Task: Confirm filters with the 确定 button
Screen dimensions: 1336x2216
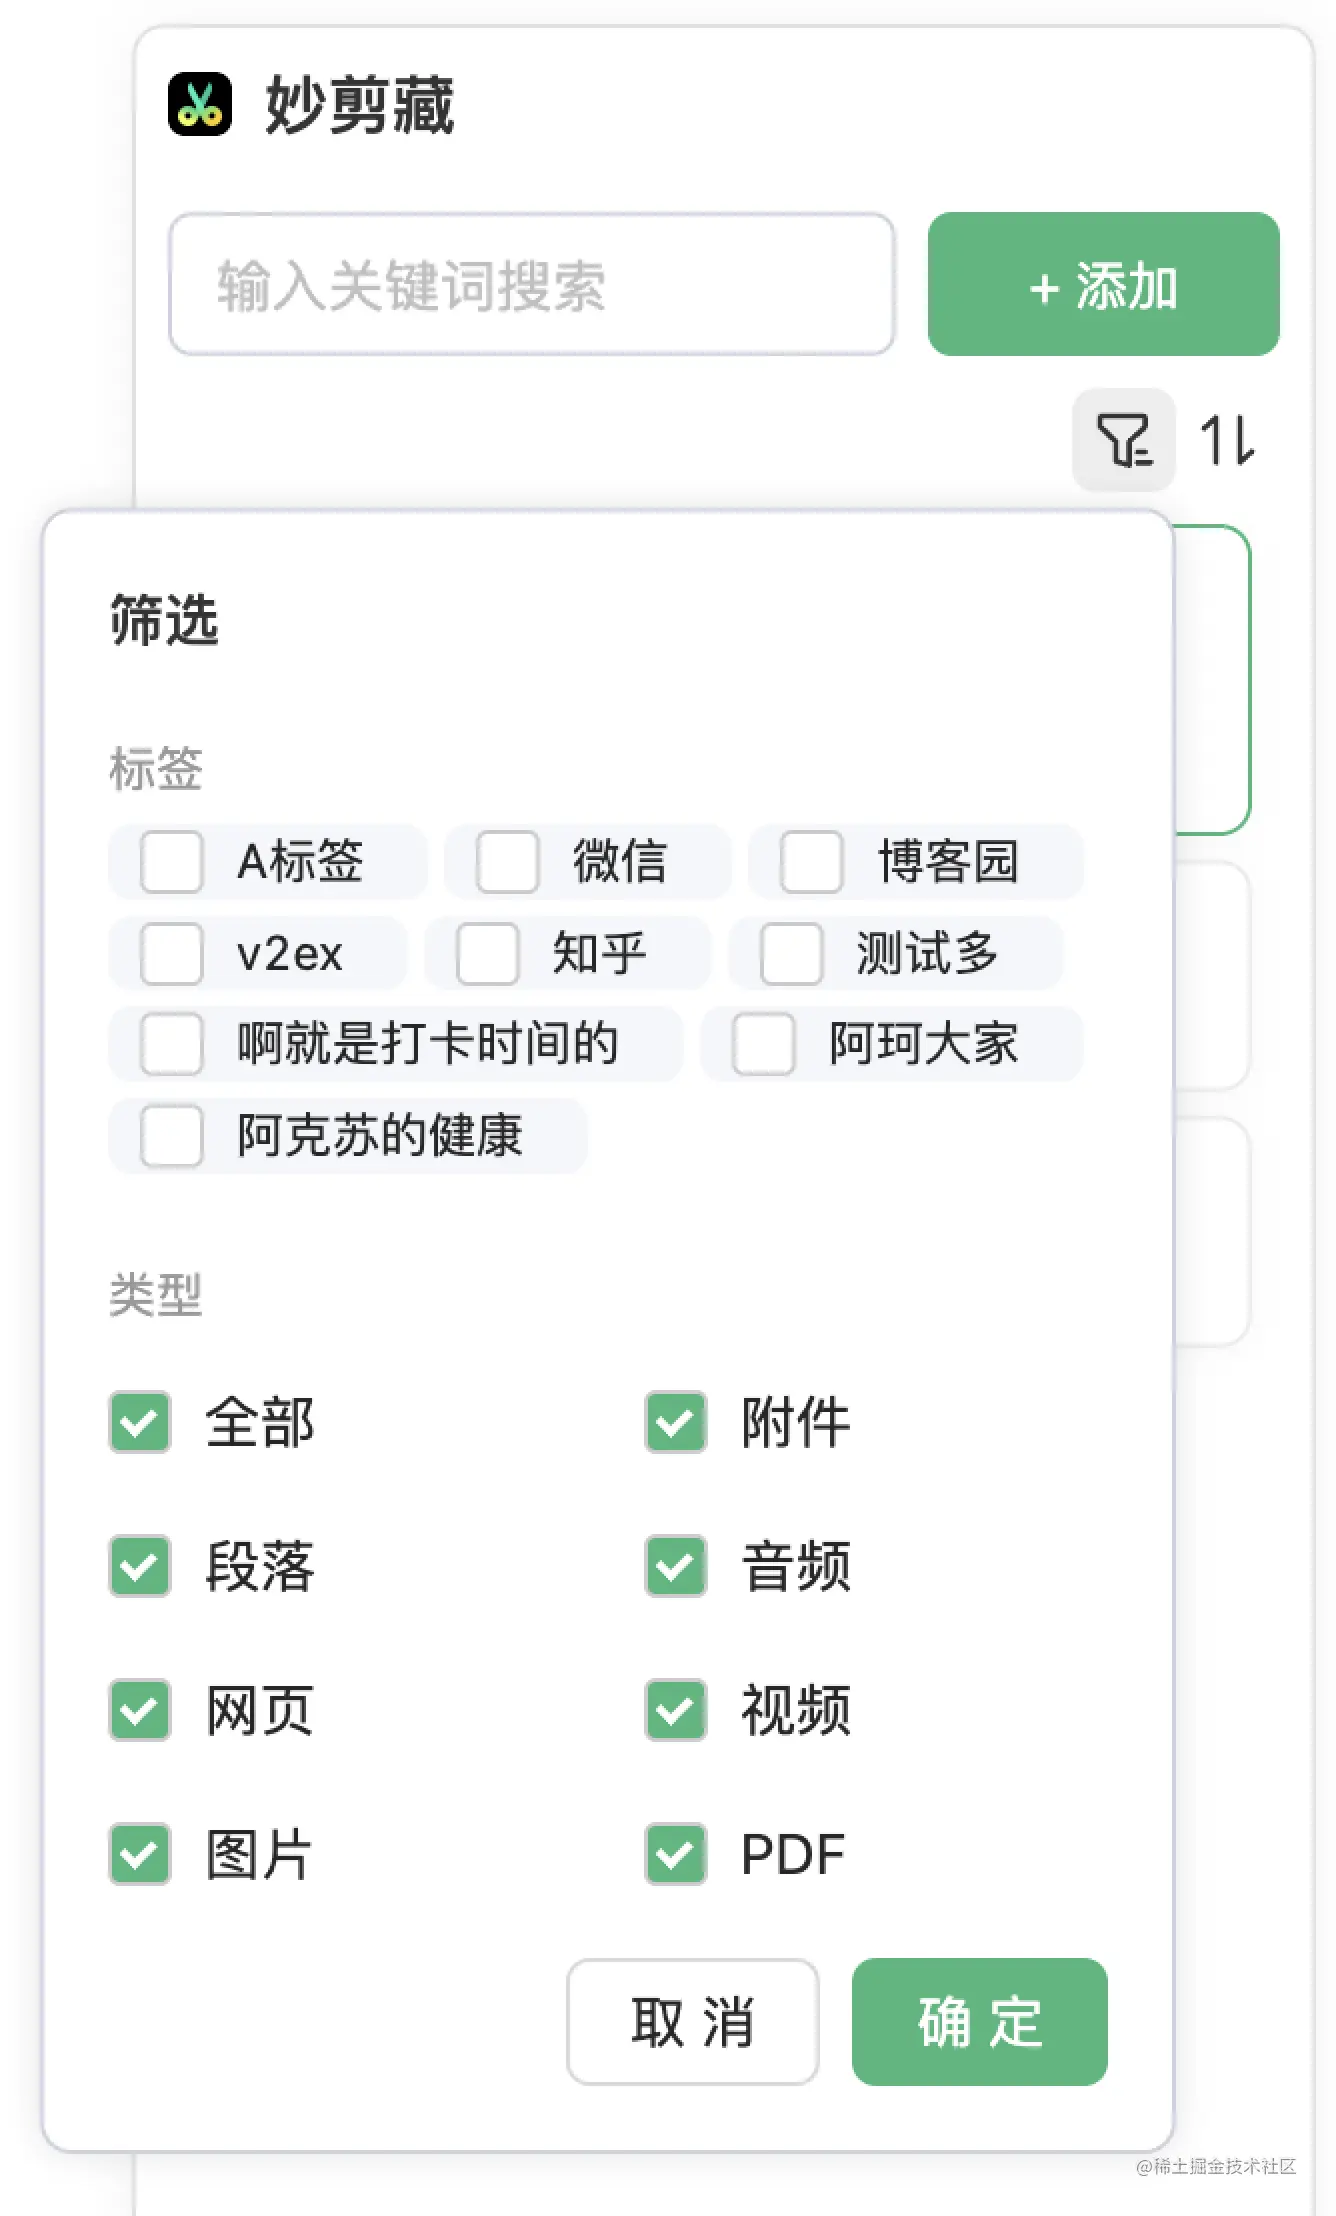Action: (979, 2022)
